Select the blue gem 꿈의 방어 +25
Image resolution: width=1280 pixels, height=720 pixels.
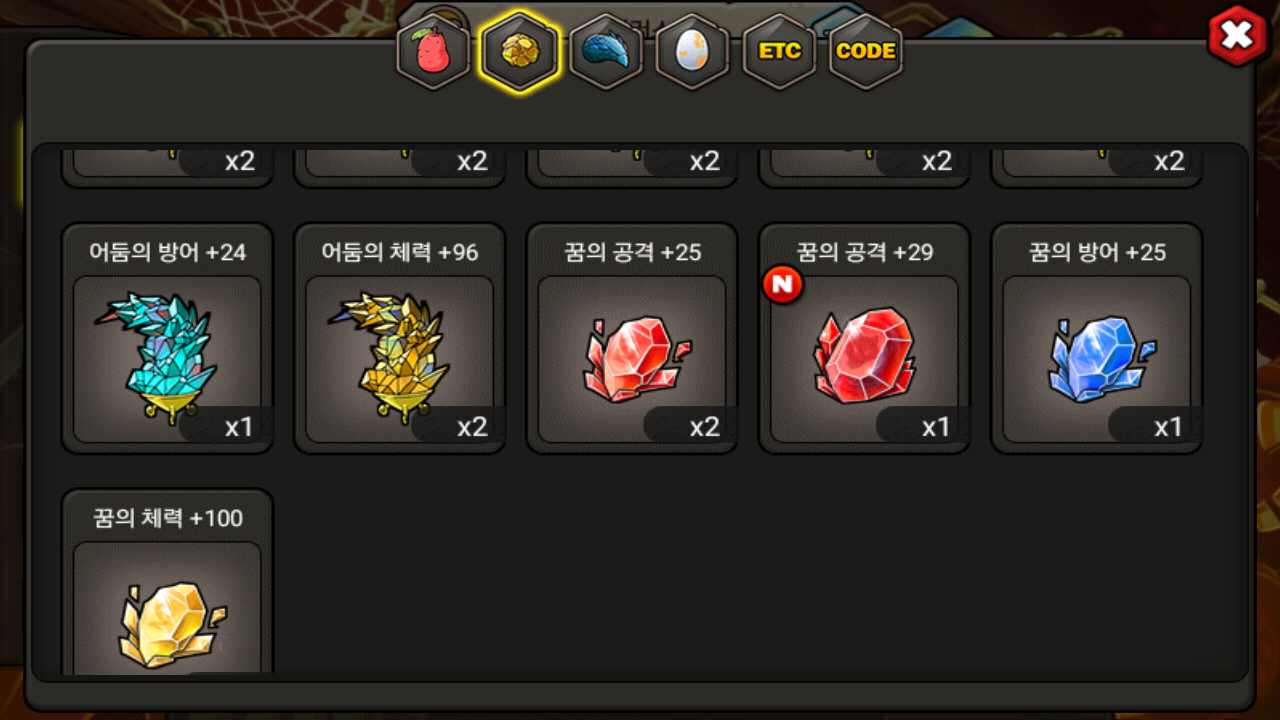pos(1097,338)
